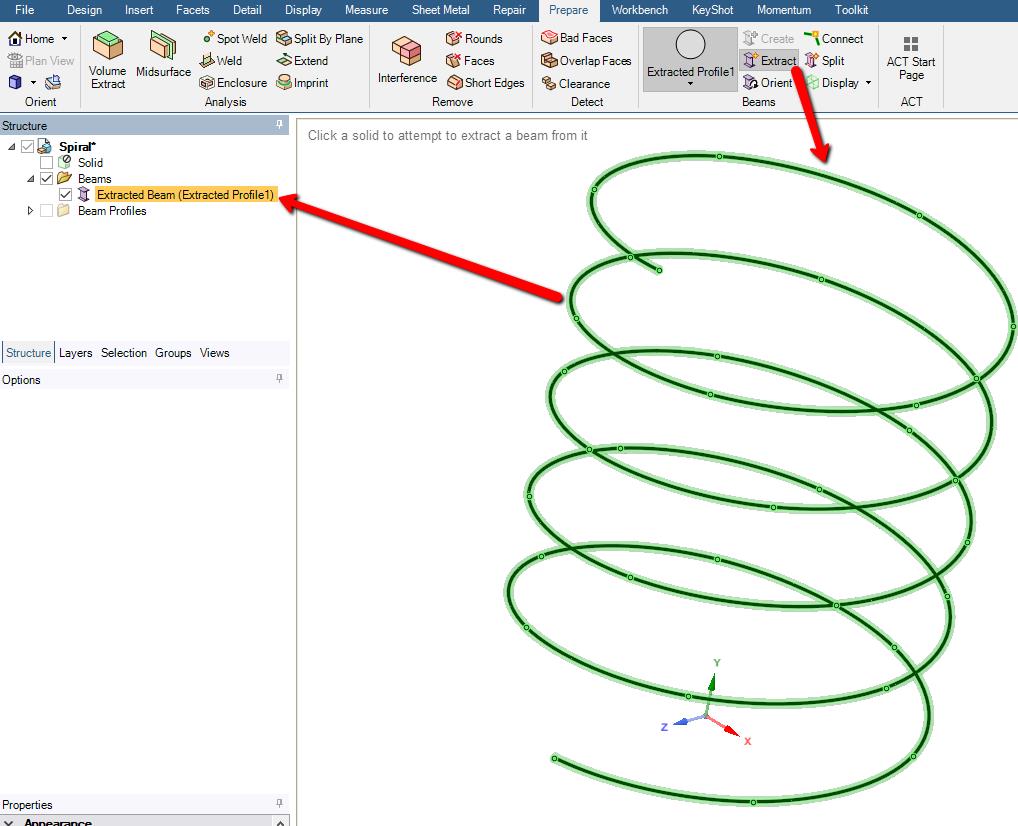Detect Overlap Faces
This screenshot has width=1018, height=826.
tap(586, 60)
